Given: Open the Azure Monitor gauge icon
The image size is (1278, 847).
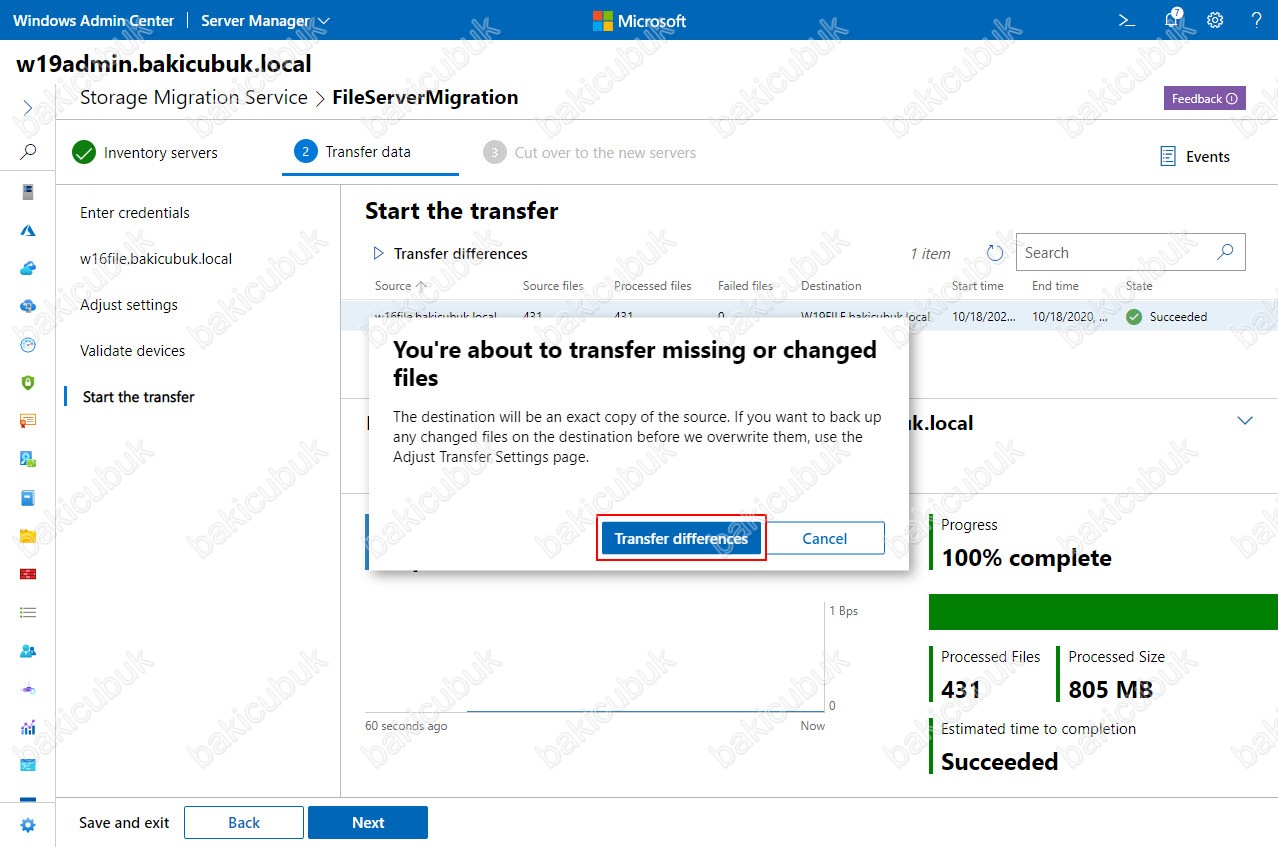Looking at the screenshot, I should tap(28, 345).
